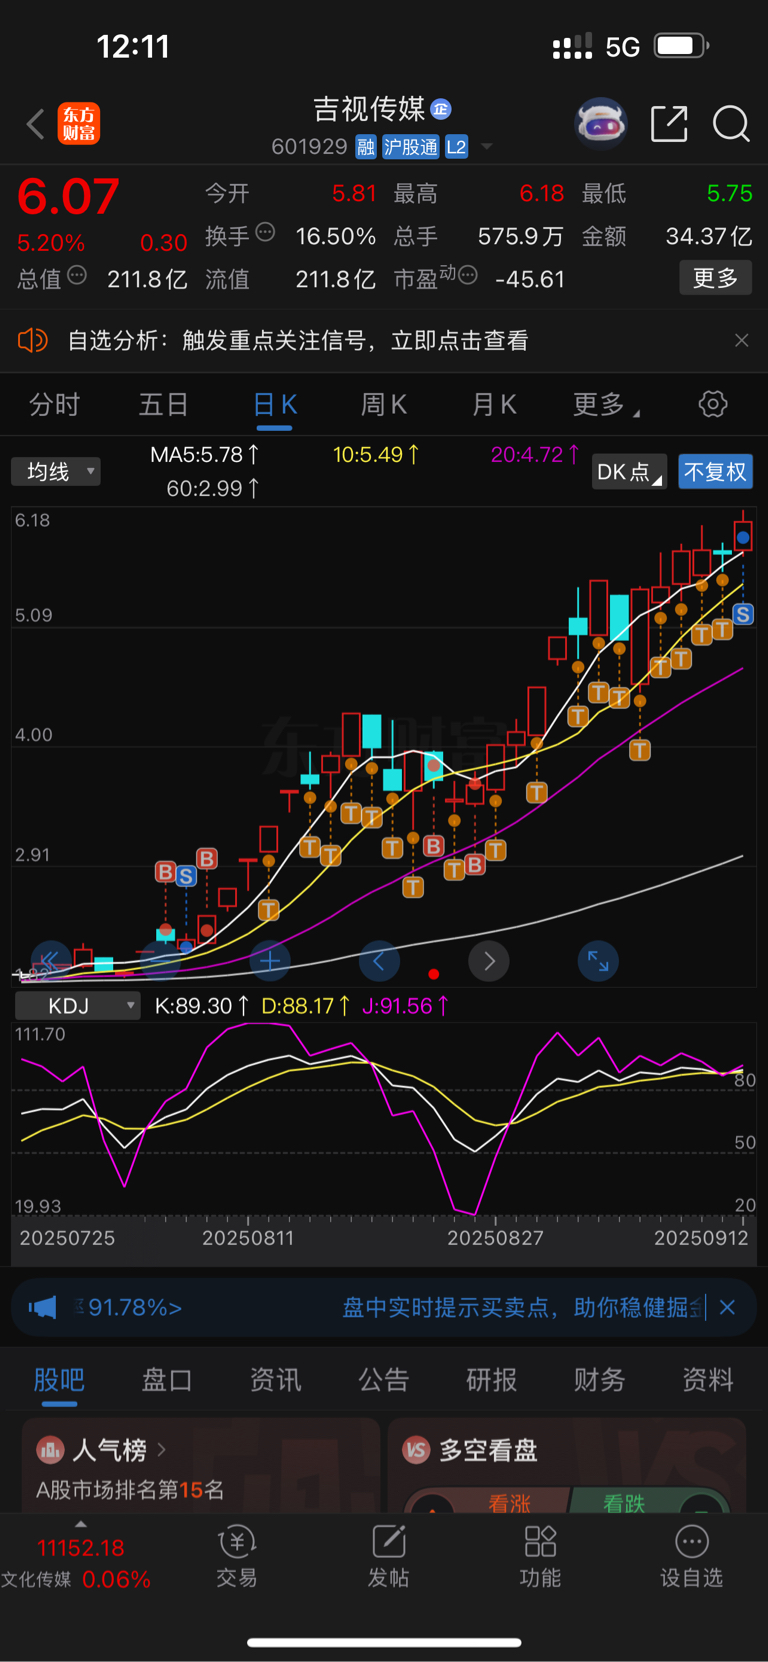The height and width of the screenshot is (1662, 768).
Task: Switch to the 资讯 tab
Action: point(276,1380)
